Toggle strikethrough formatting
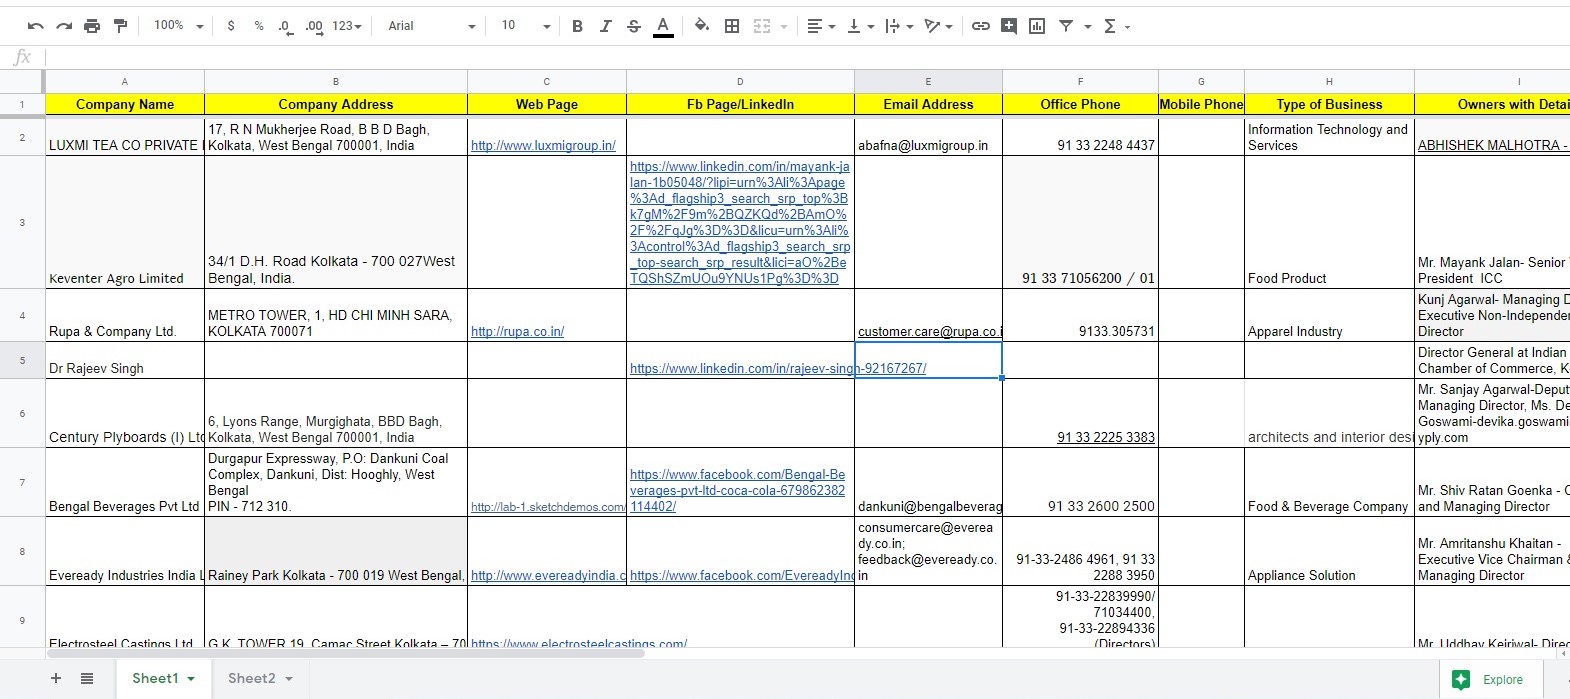1570x699 pixels. (x=633, y=26)
